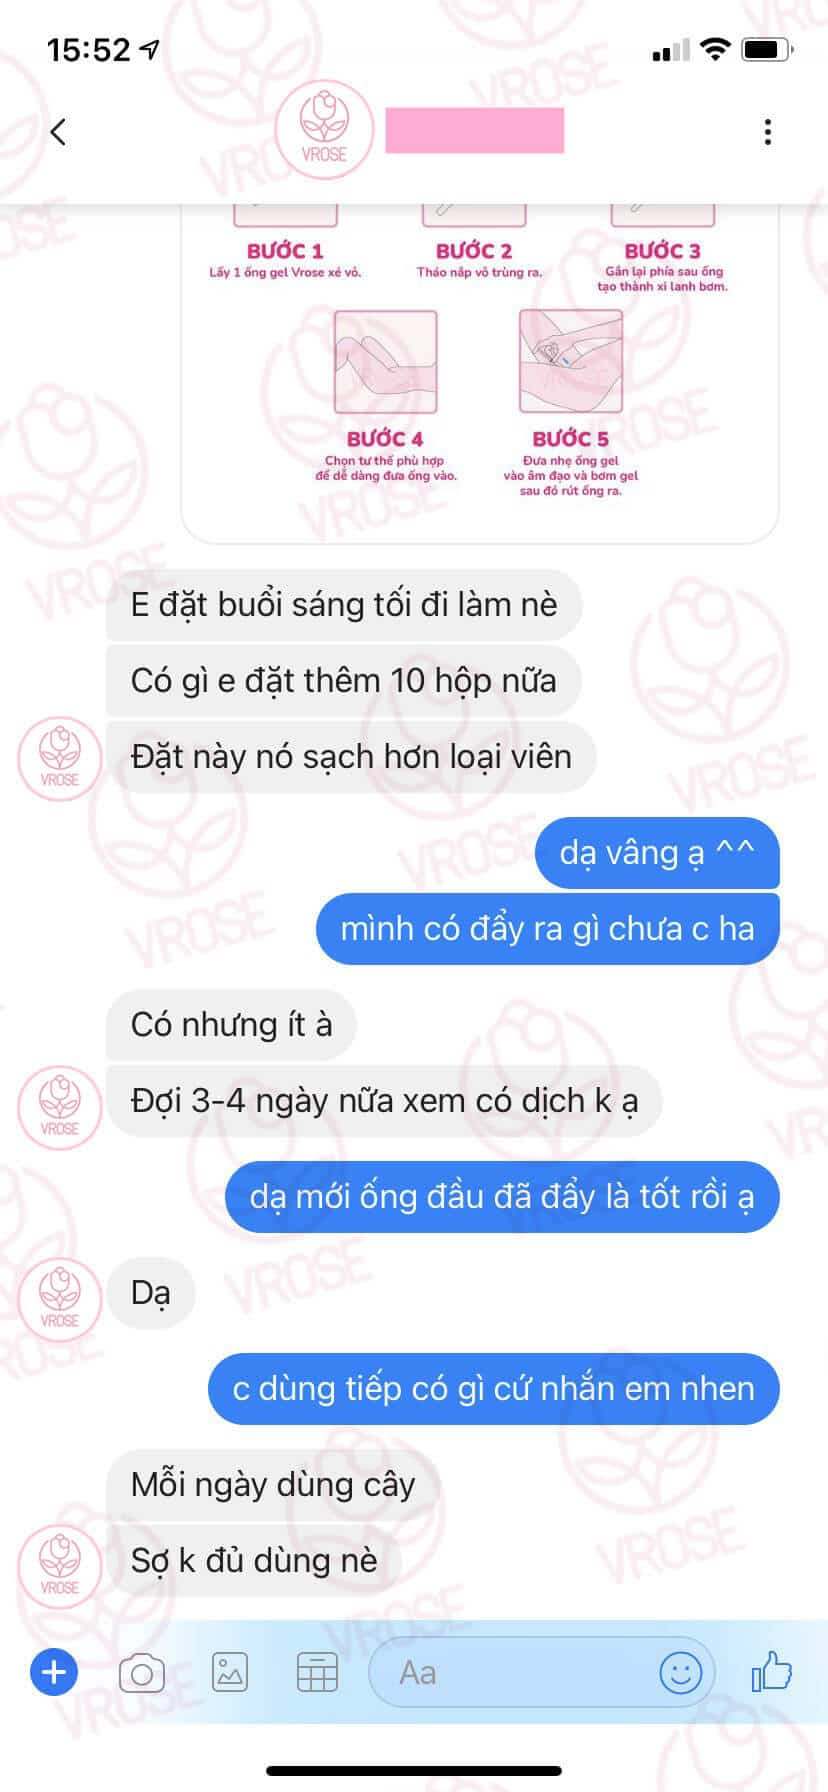Open the three-dot options menu
The width and height of the screenshot is (828, 1792).
click(767, 132)
